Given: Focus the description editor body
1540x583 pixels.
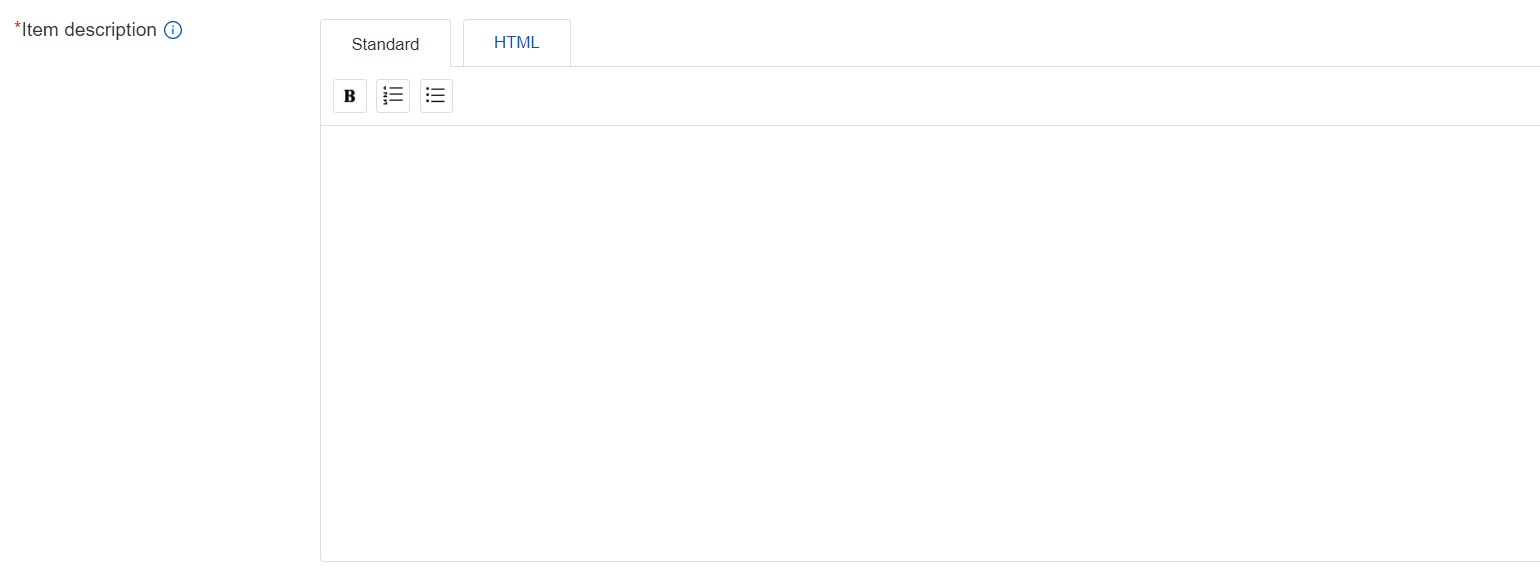Looking at the screenshot, I should [x=930, y=340].
